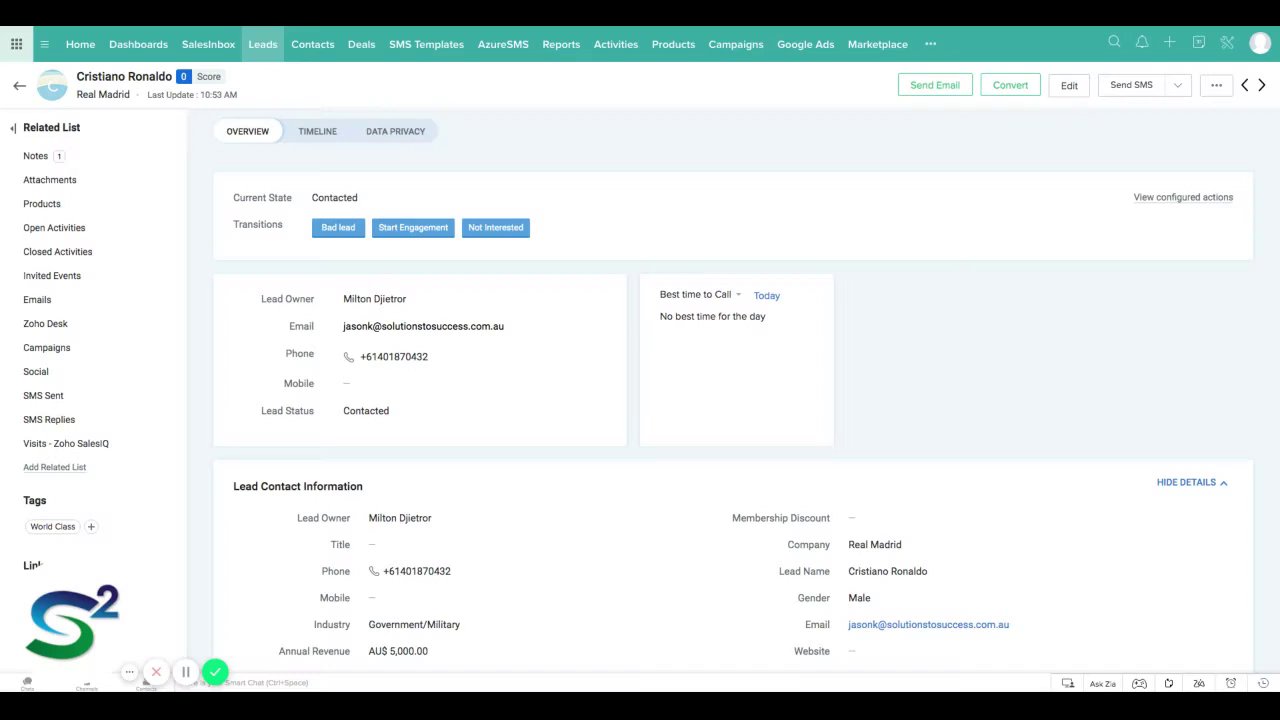Open the search magnifier in top bar

click(x=1114, y=42)
